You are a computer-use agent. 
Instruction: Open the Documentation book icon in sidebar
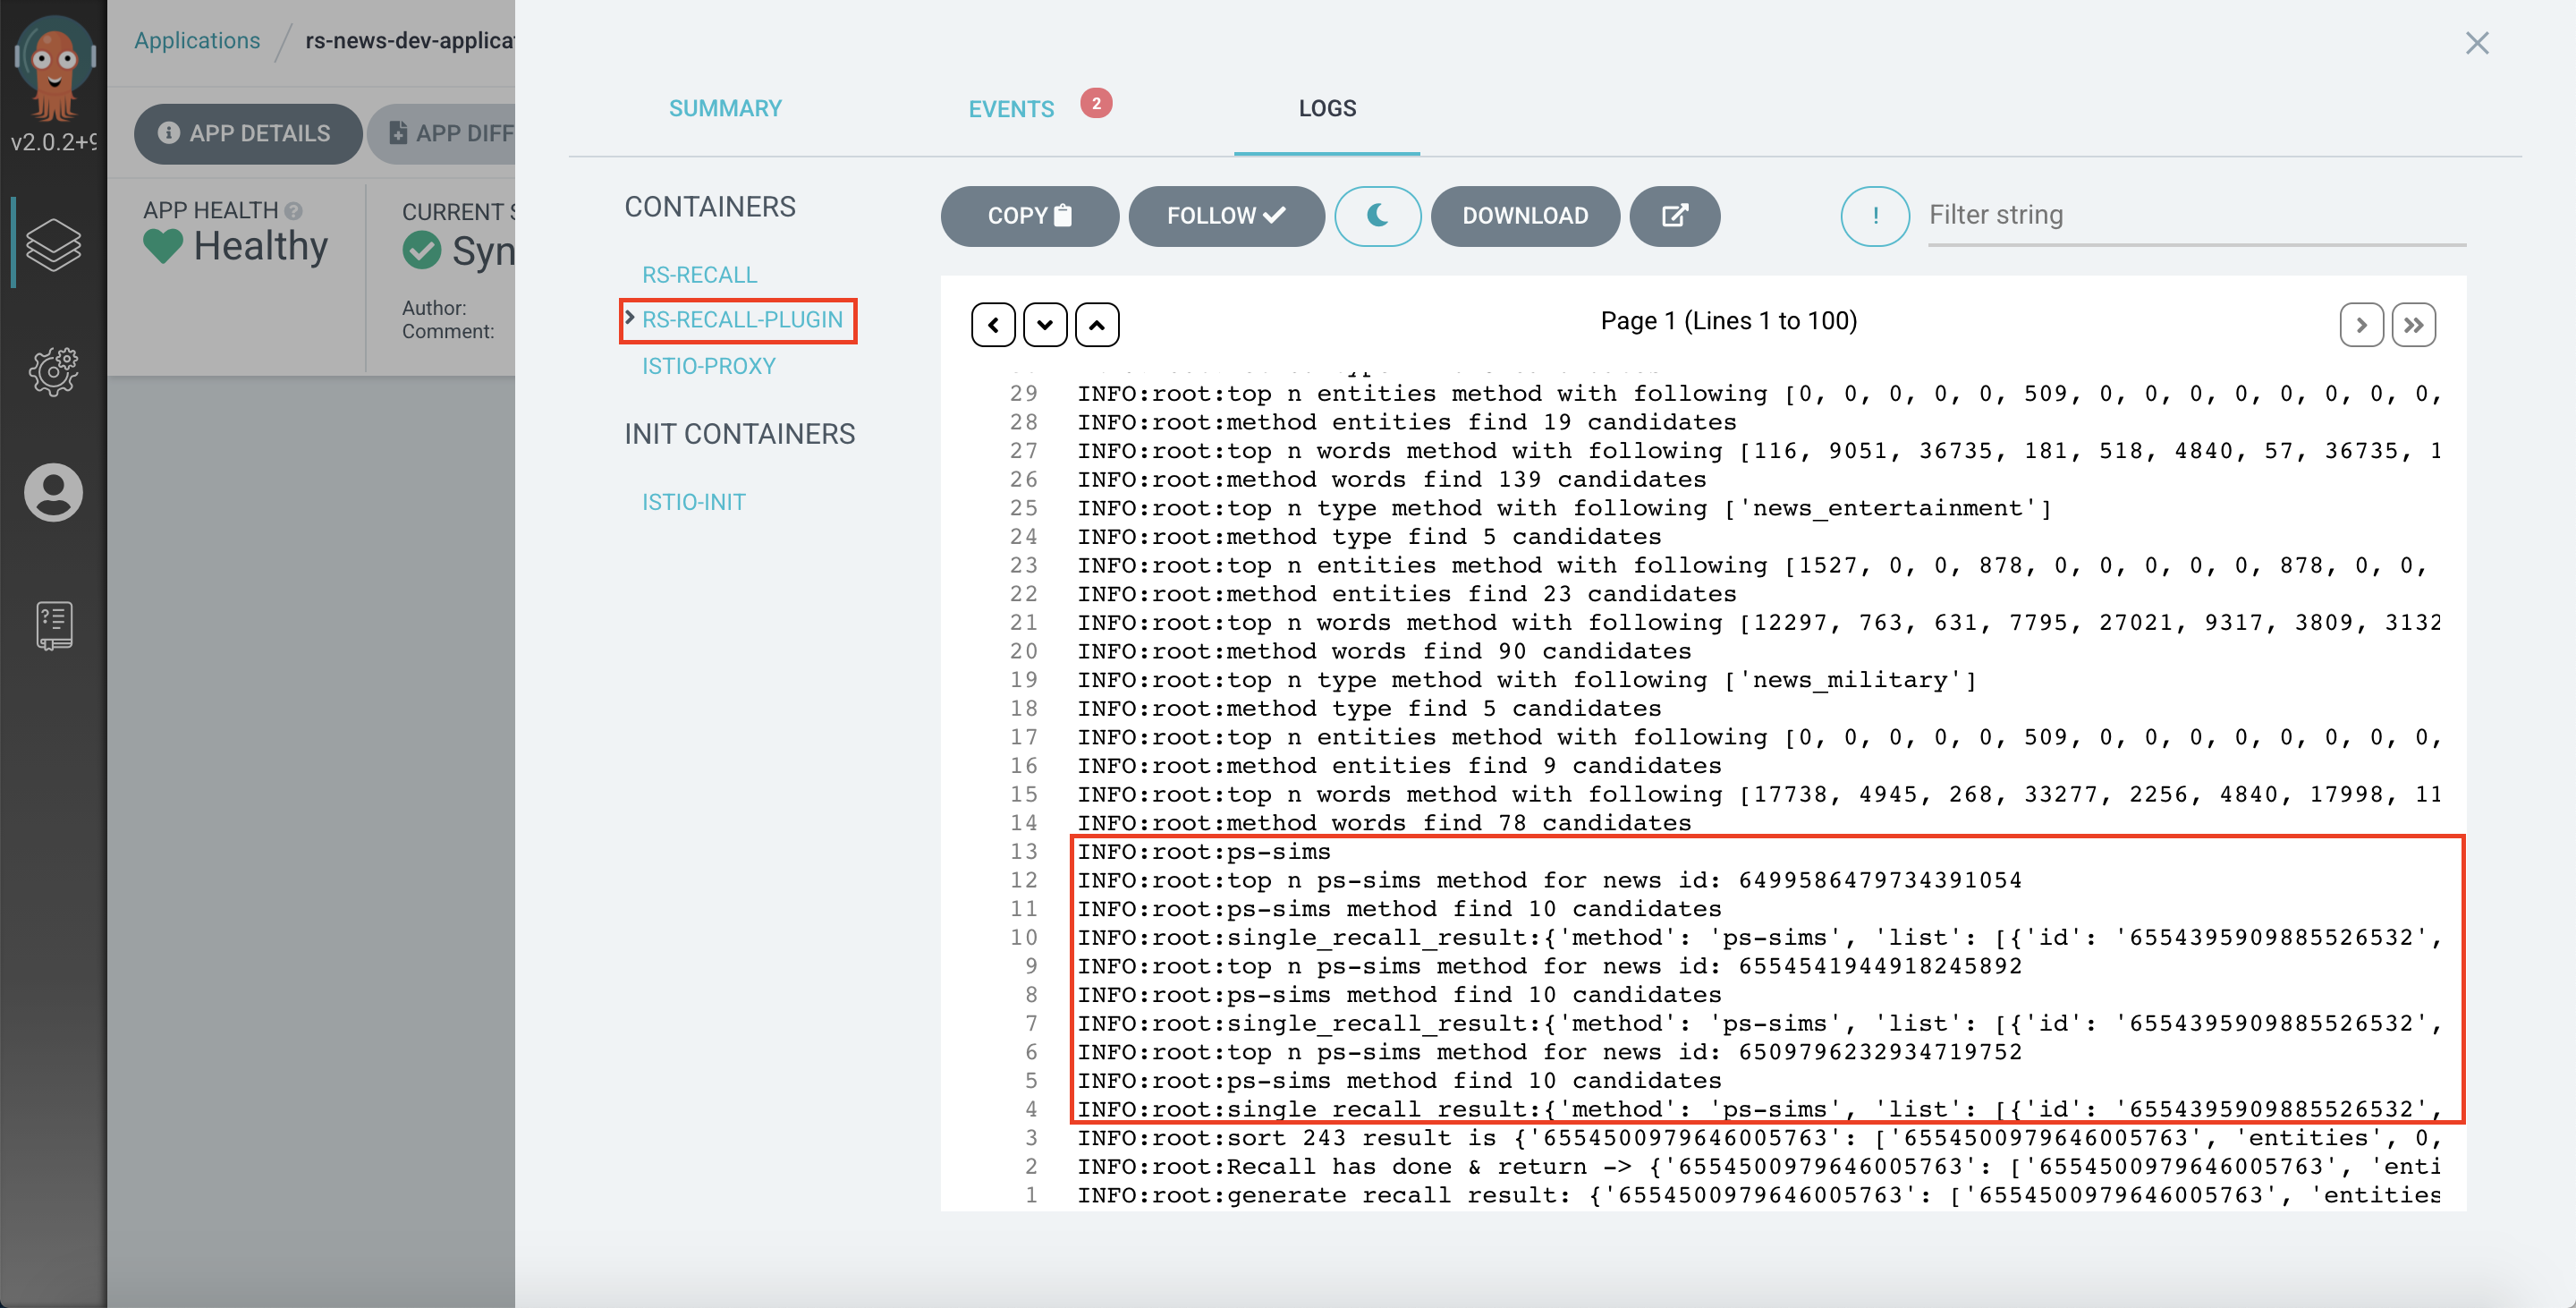(53, 626)
